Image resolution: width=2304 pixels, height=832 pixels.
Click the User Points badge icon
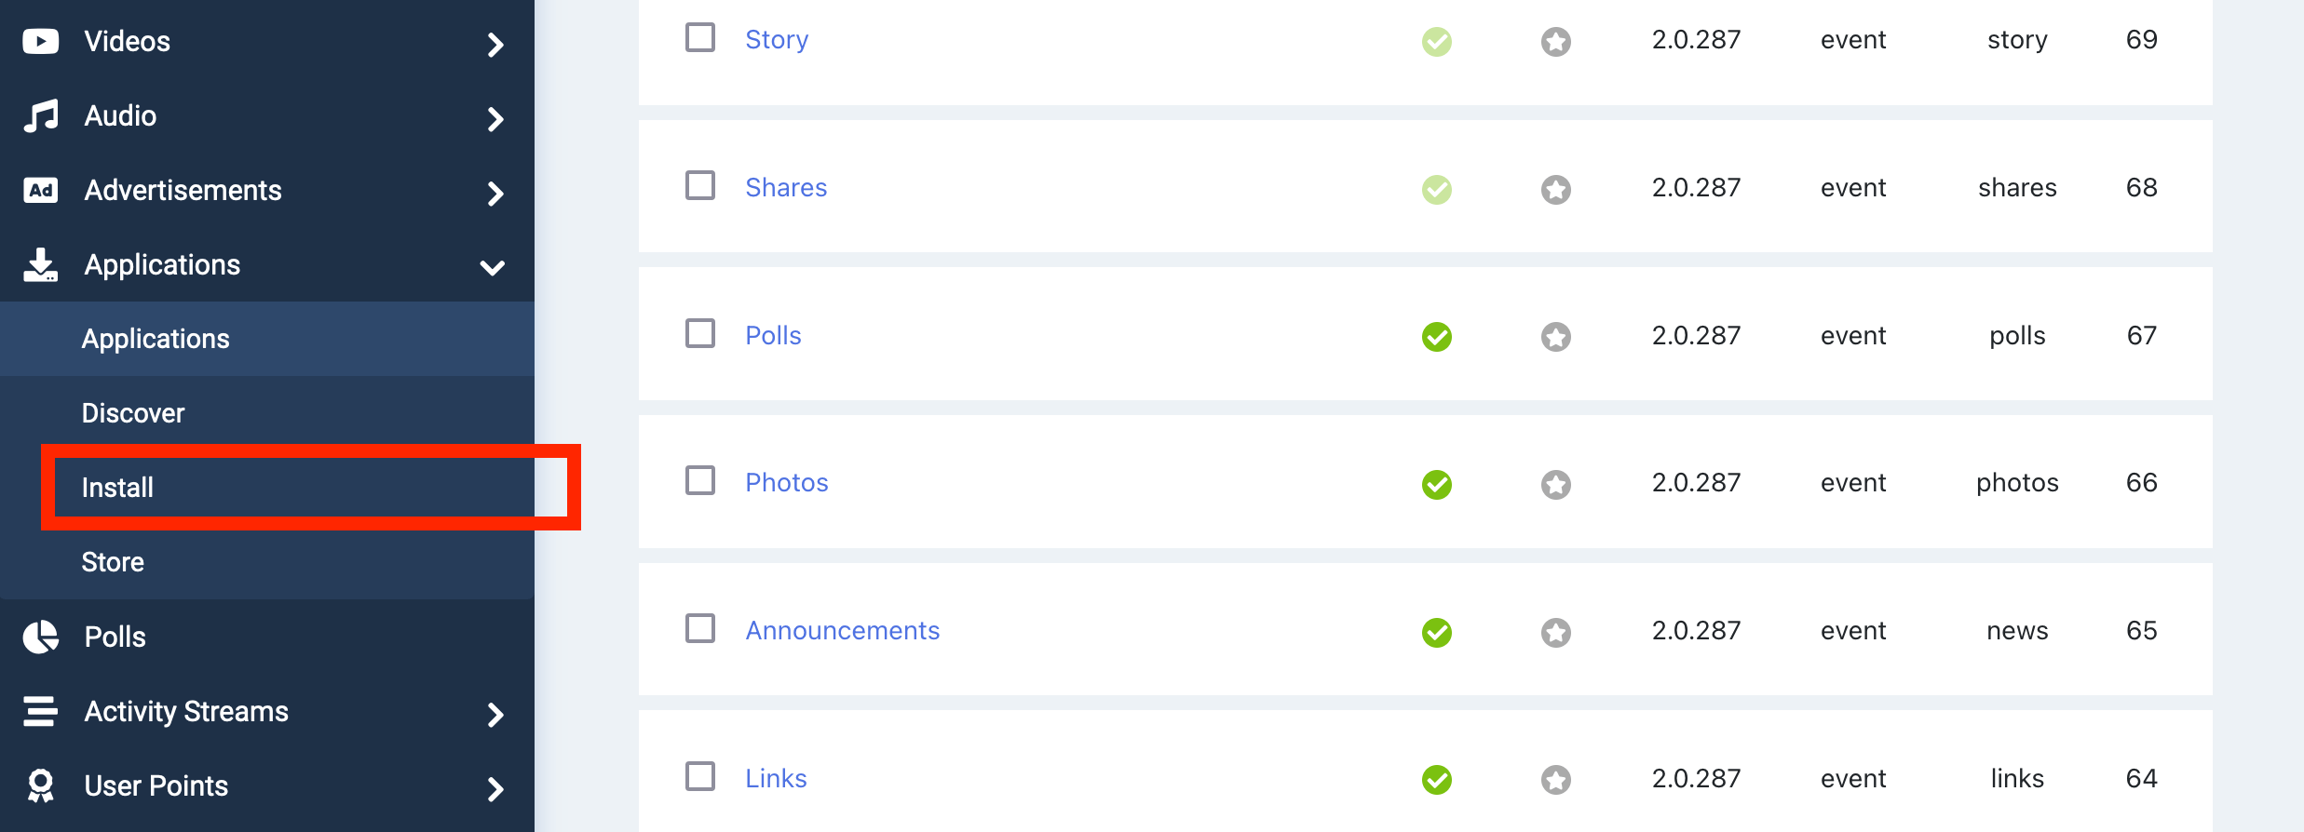(x=40, y=786)
